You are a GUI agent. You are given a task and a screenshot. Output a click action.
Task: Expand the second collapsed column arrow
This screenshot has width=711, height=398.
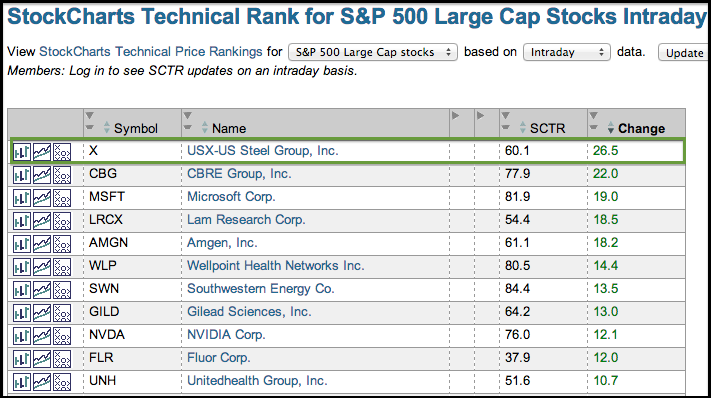pos(481,116)
